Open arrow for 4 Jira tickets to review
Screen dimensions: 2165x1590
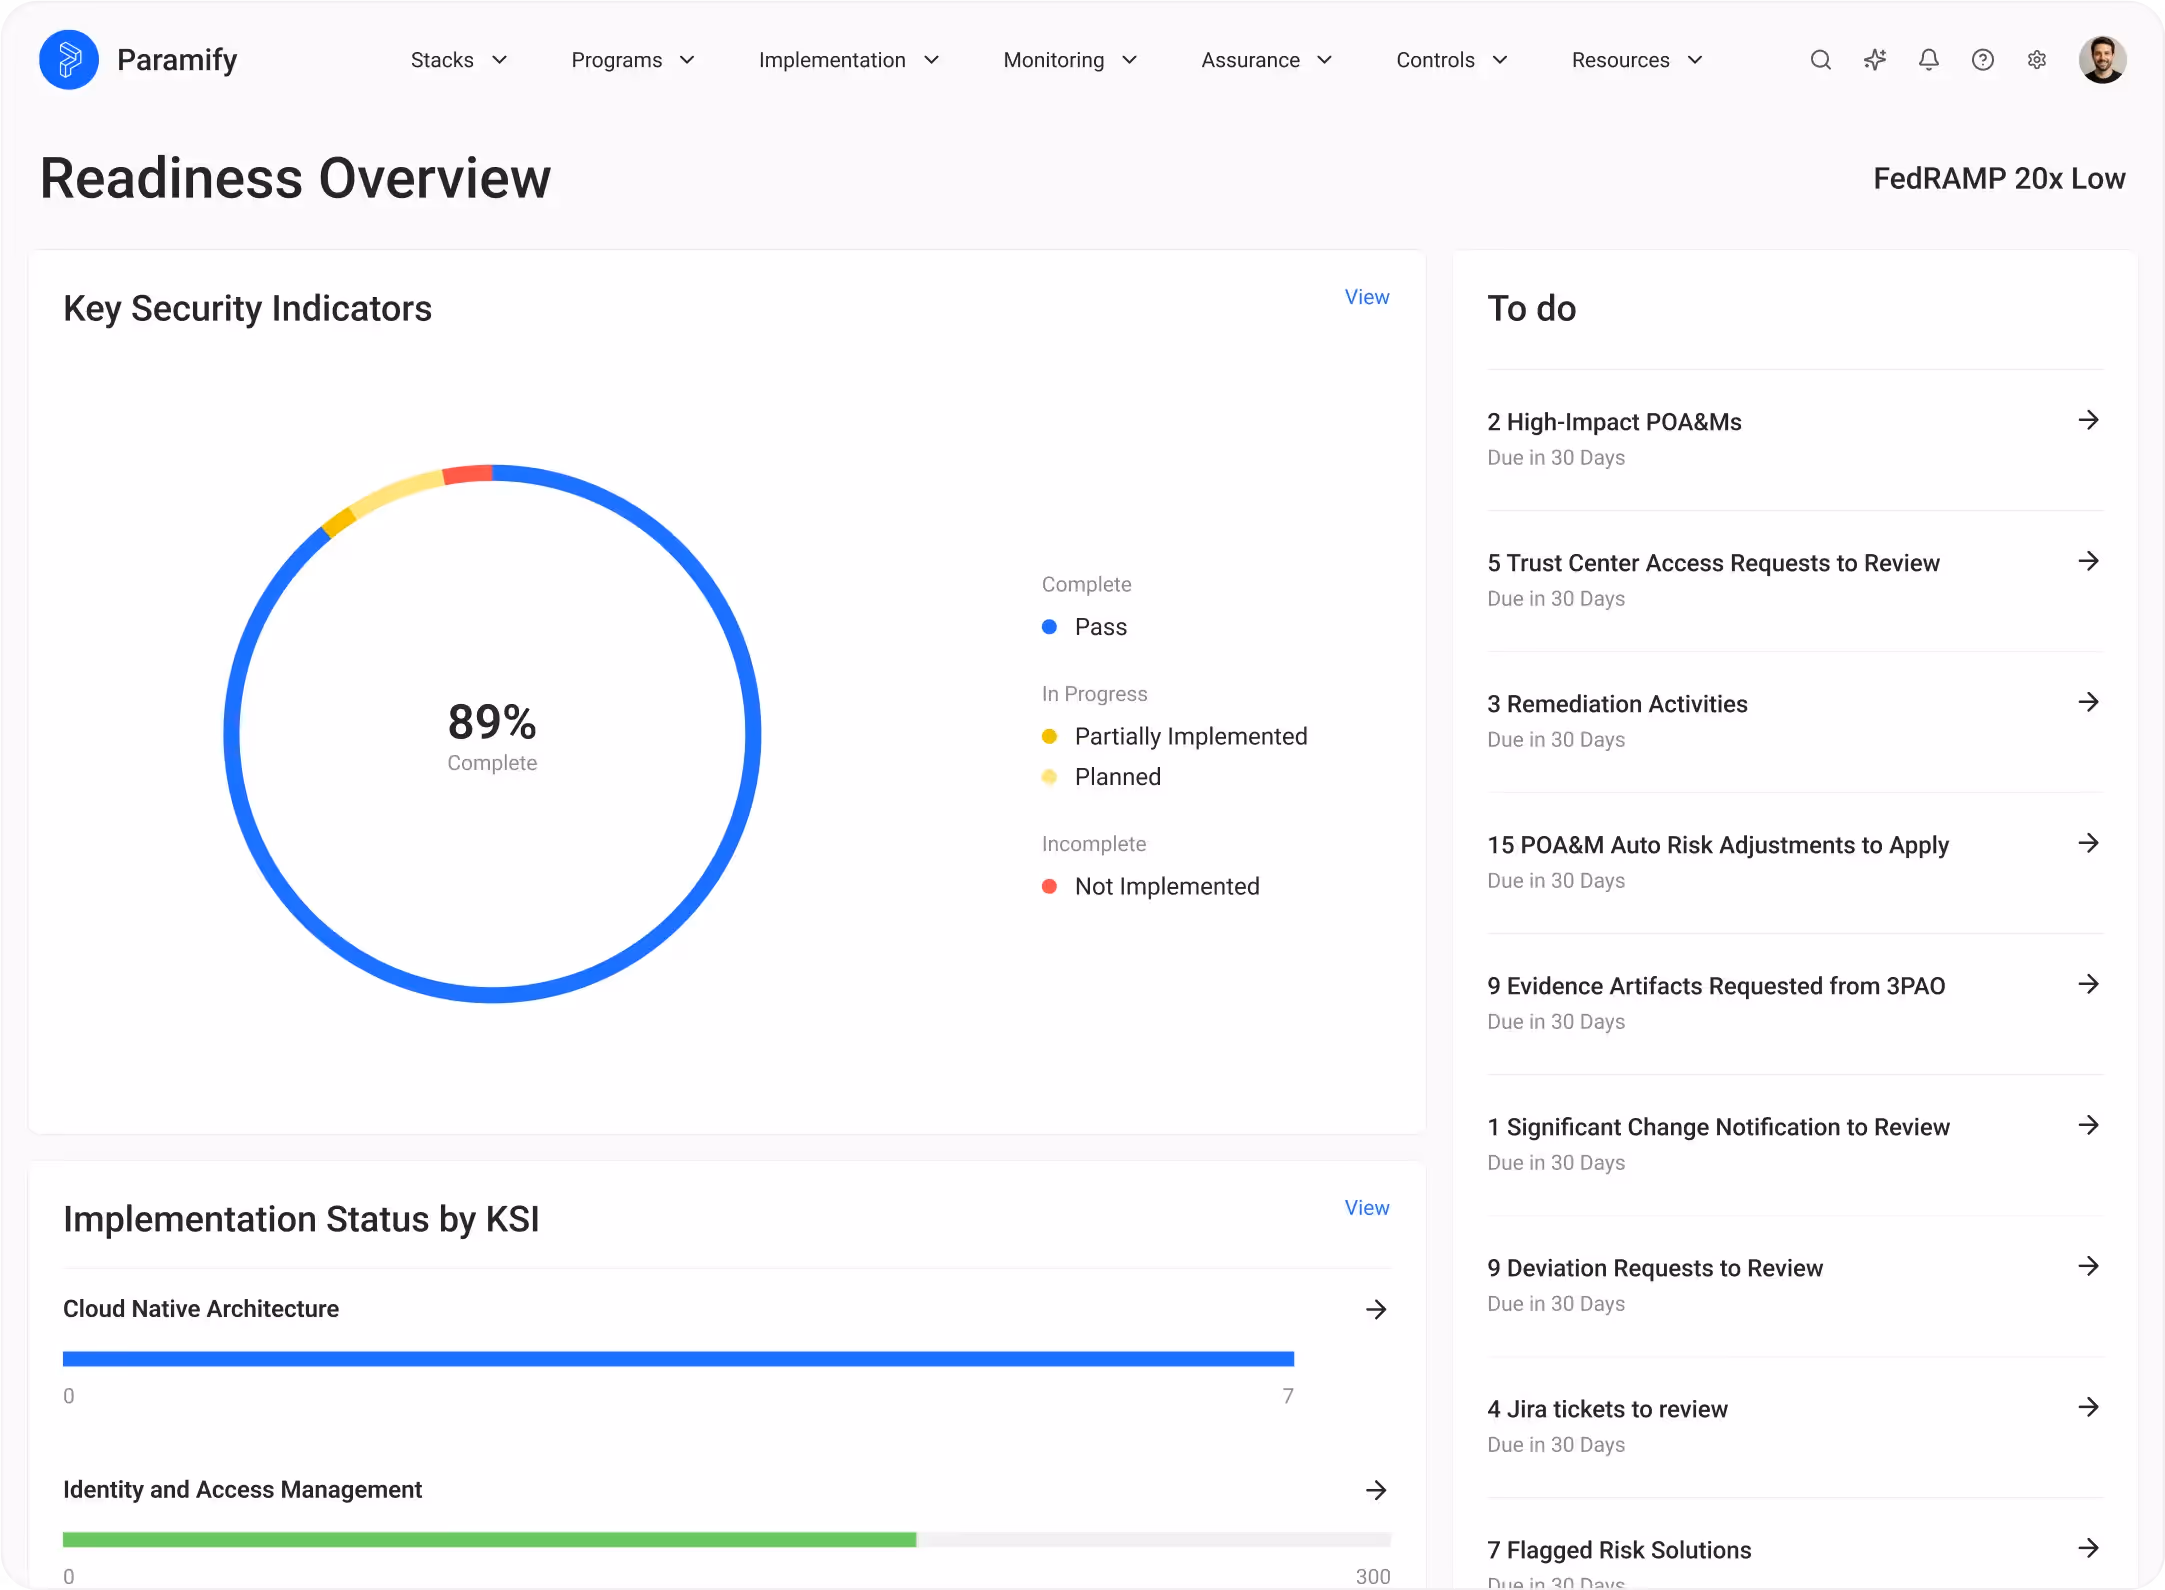2088,1407
